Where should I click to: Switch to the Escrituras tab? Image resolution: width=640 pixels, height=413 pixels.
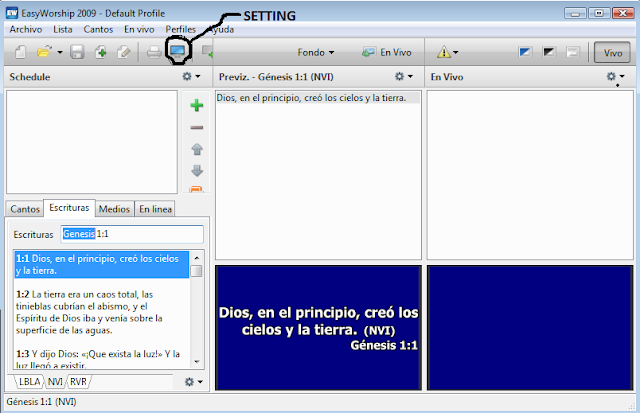69,208
